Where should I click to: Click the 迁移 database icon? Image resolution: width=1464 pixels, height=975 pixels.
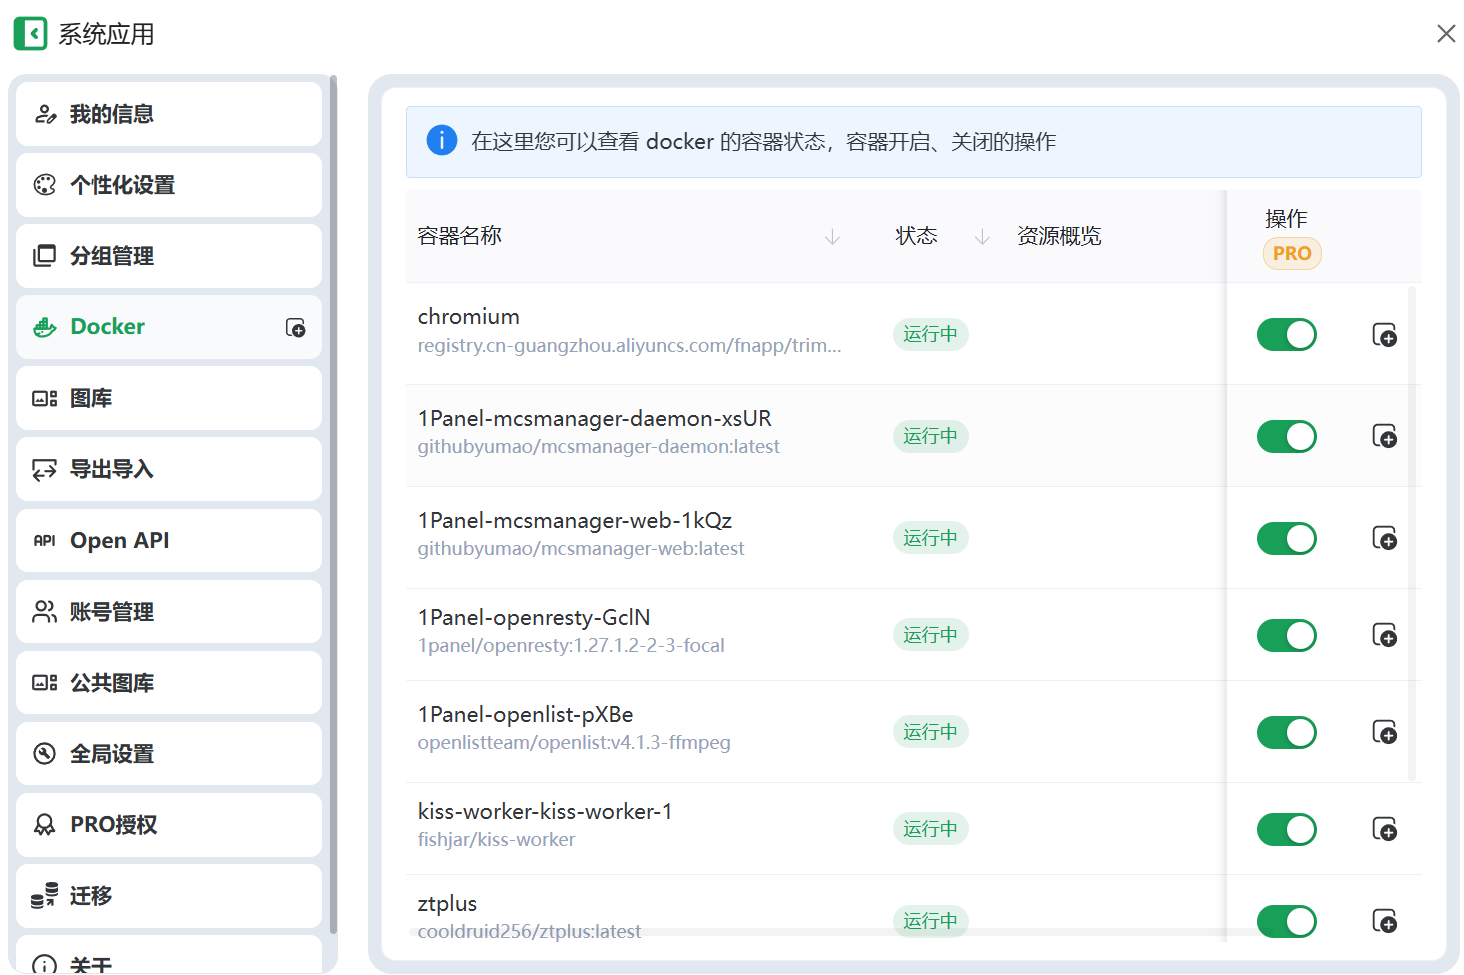click(44, 896)
